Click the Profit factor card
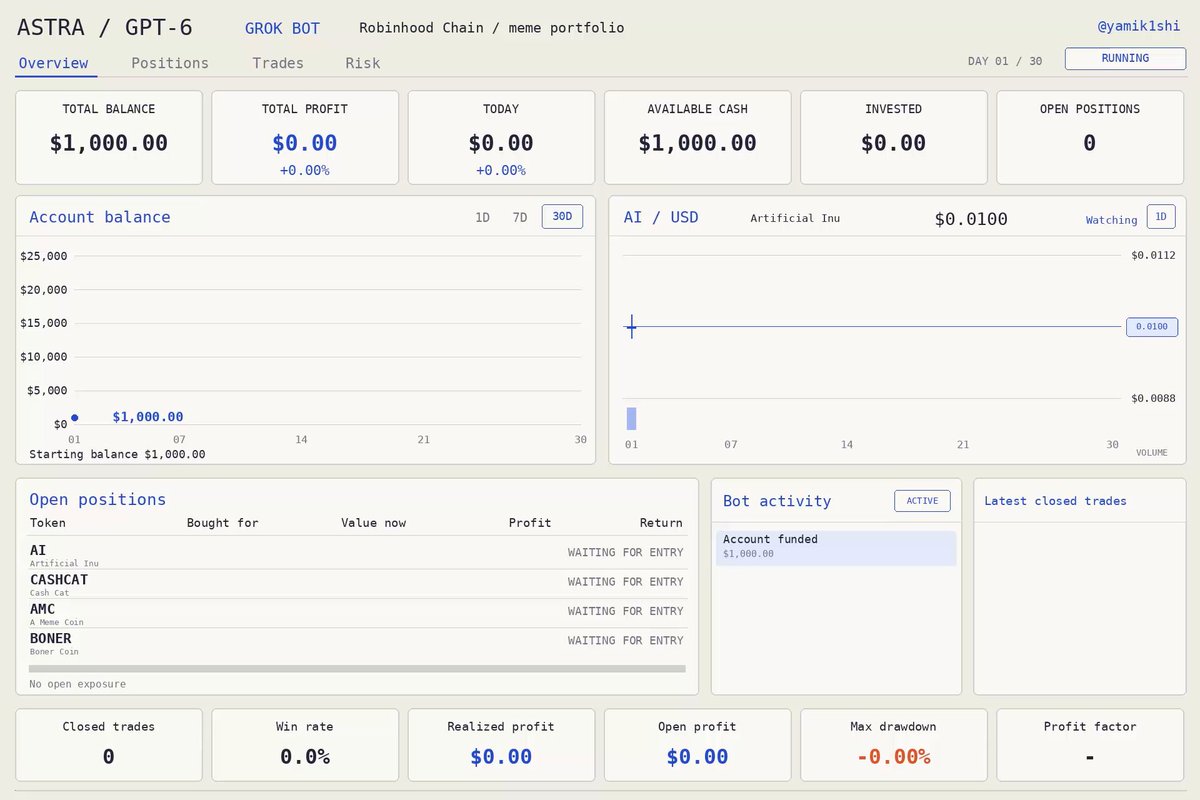1200x800 pixels. (x=1090, y=745)
